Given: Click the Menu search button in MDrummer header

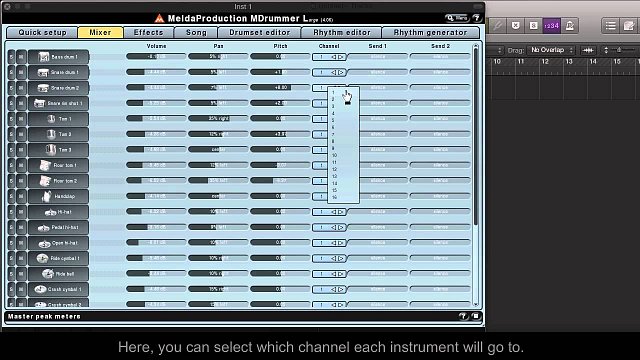Looking at the screenshot, I should (x=456, y=18).
